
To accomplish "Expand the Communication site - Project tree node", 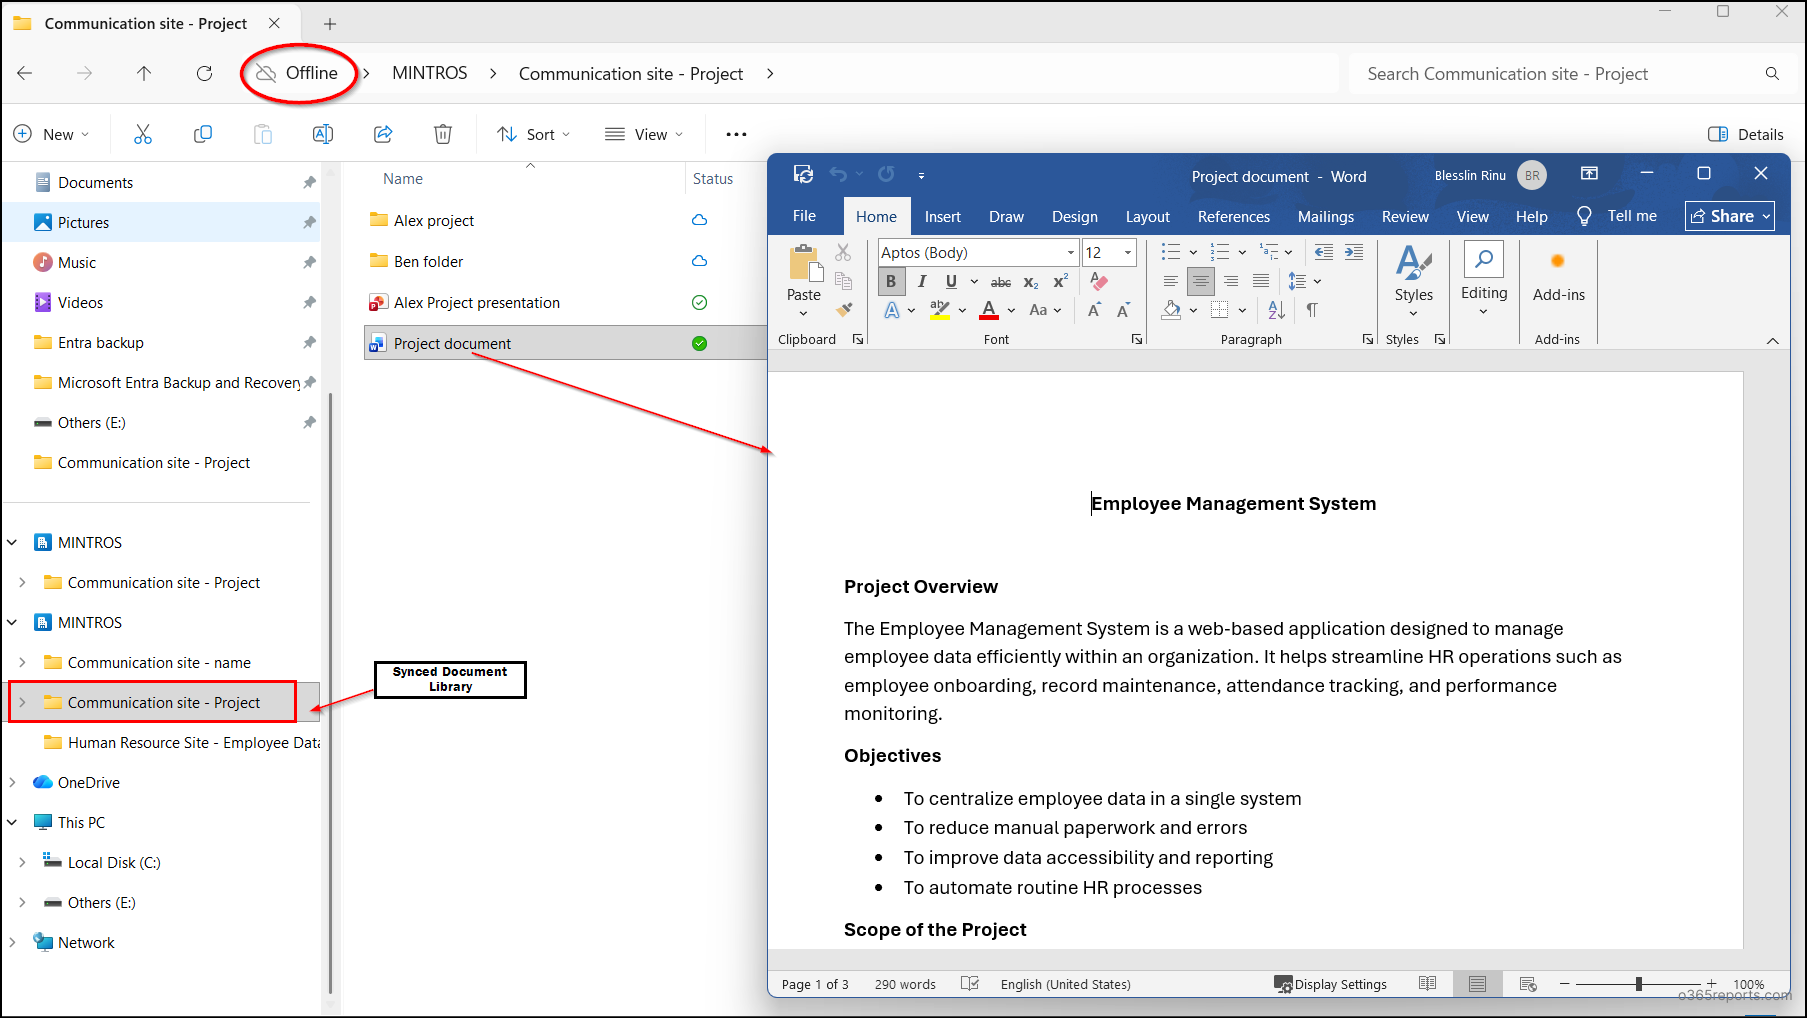I will click(x=24, y=702).
